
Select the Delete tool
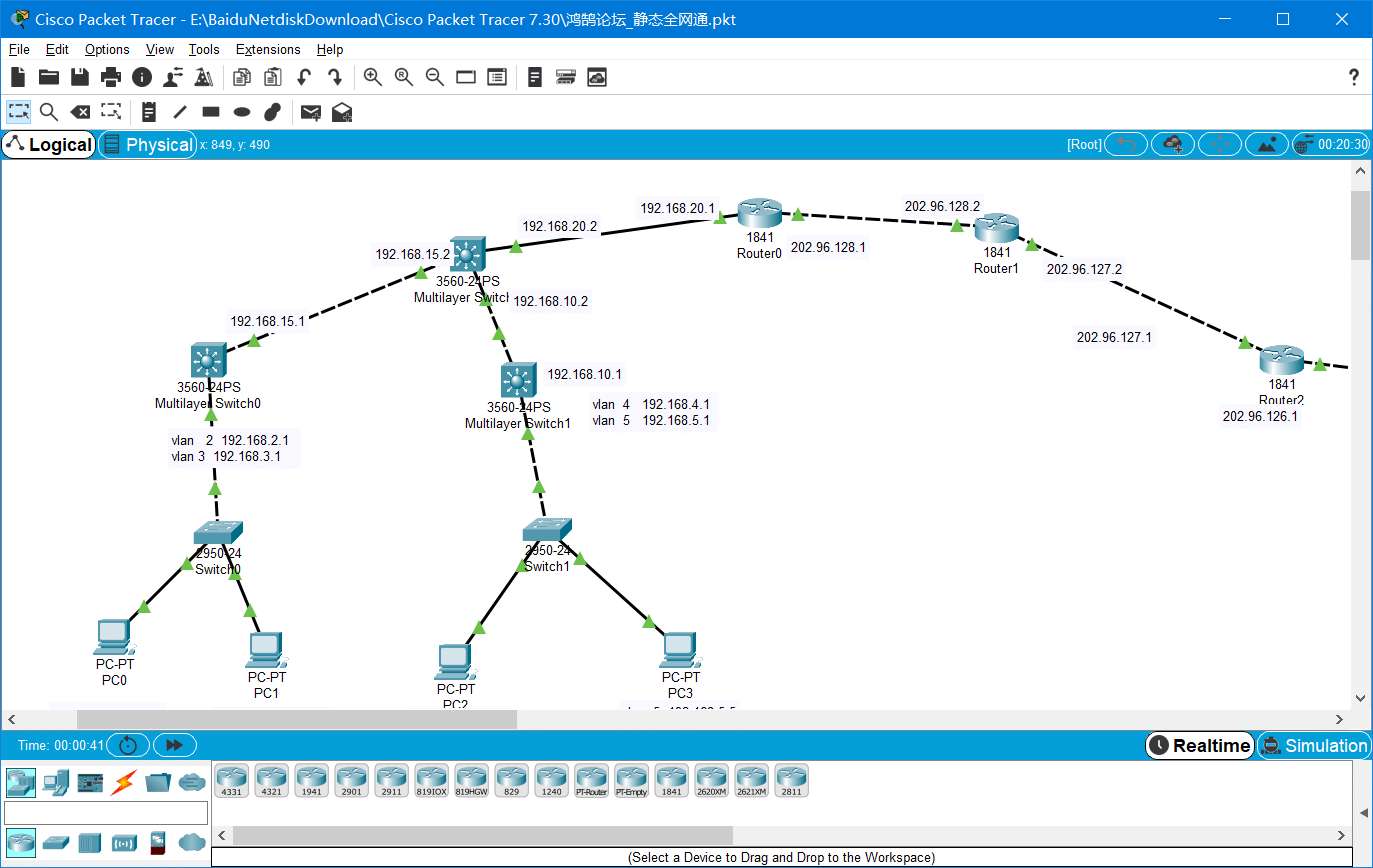click(x=80, y=112)
